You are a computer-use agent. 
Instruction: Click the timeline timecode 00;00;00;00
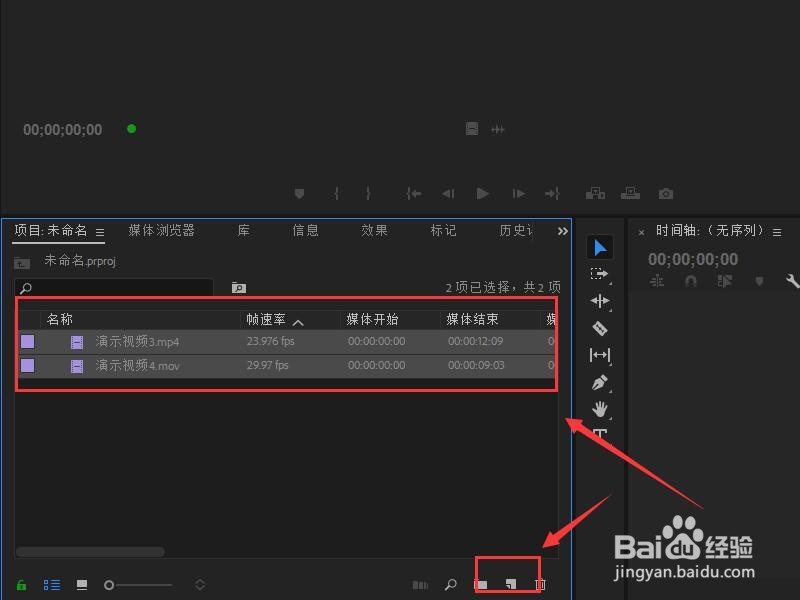coord(693,259)
